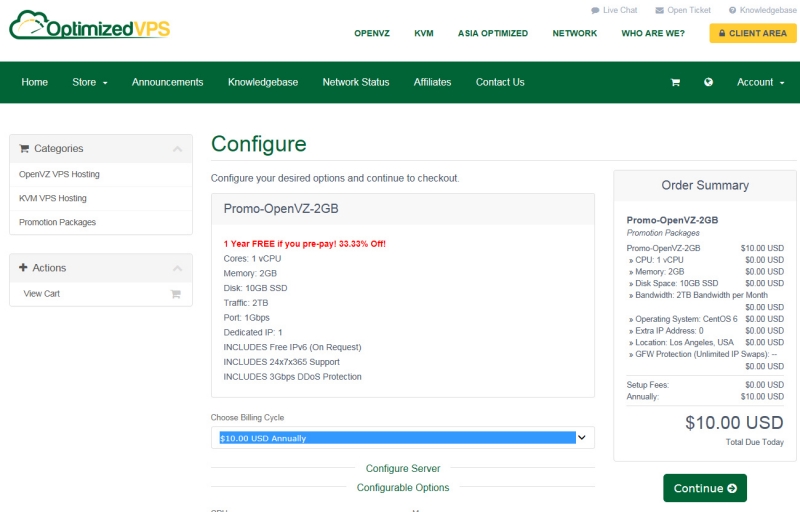This screenshot has height=512, width=800.
Task: Open the billing cycle dropdown
Action: pos(403,438)
